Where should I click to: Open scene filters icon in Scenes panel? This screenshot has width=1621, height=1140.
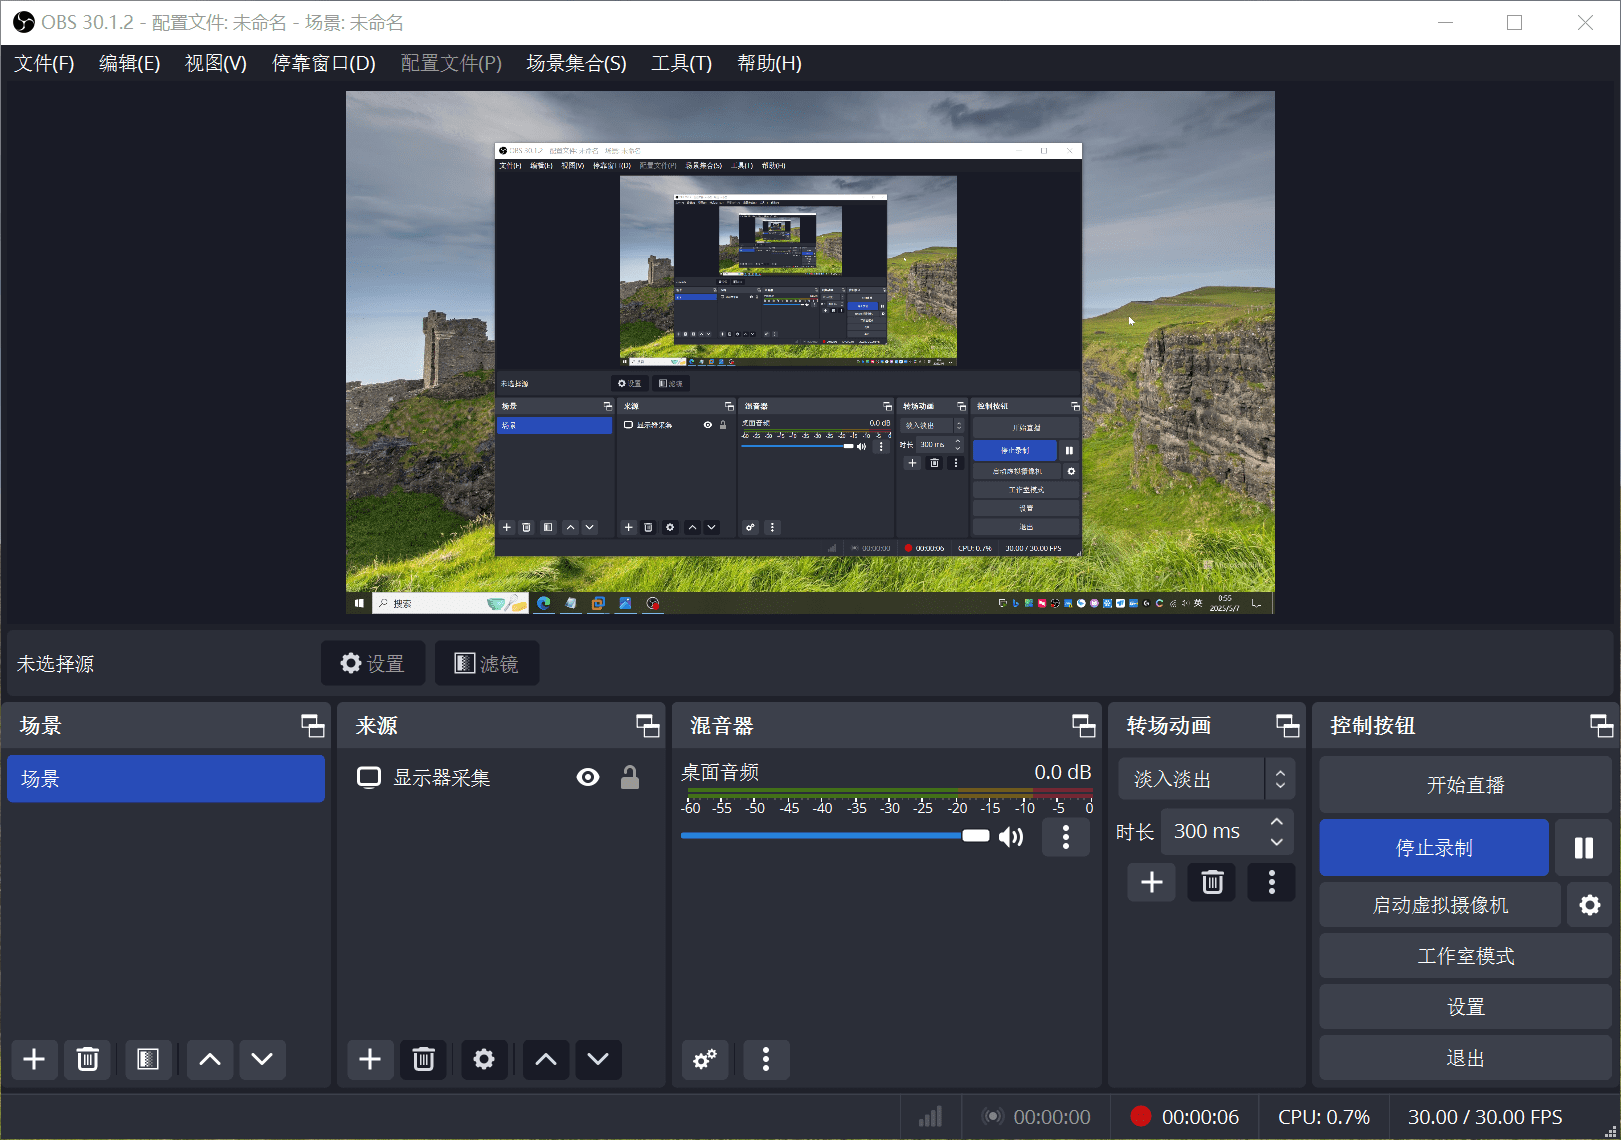[x=148, y=1059]
